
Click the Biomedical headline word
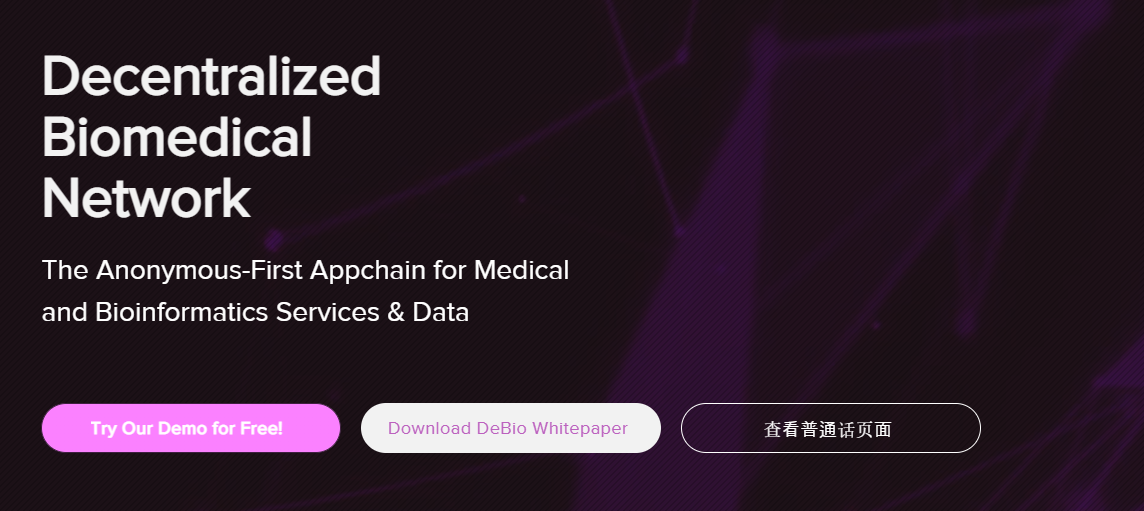point(177,137)
